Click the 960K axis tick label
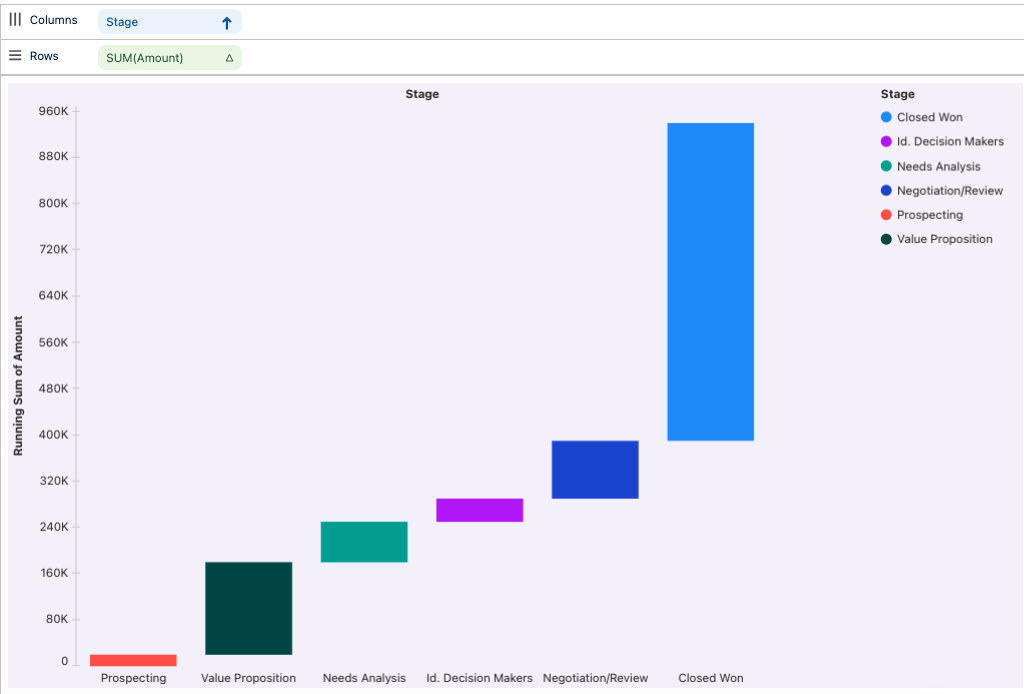Image resolution: width=1024 pixels, height=694 pixels. click(x=53, y=111)
